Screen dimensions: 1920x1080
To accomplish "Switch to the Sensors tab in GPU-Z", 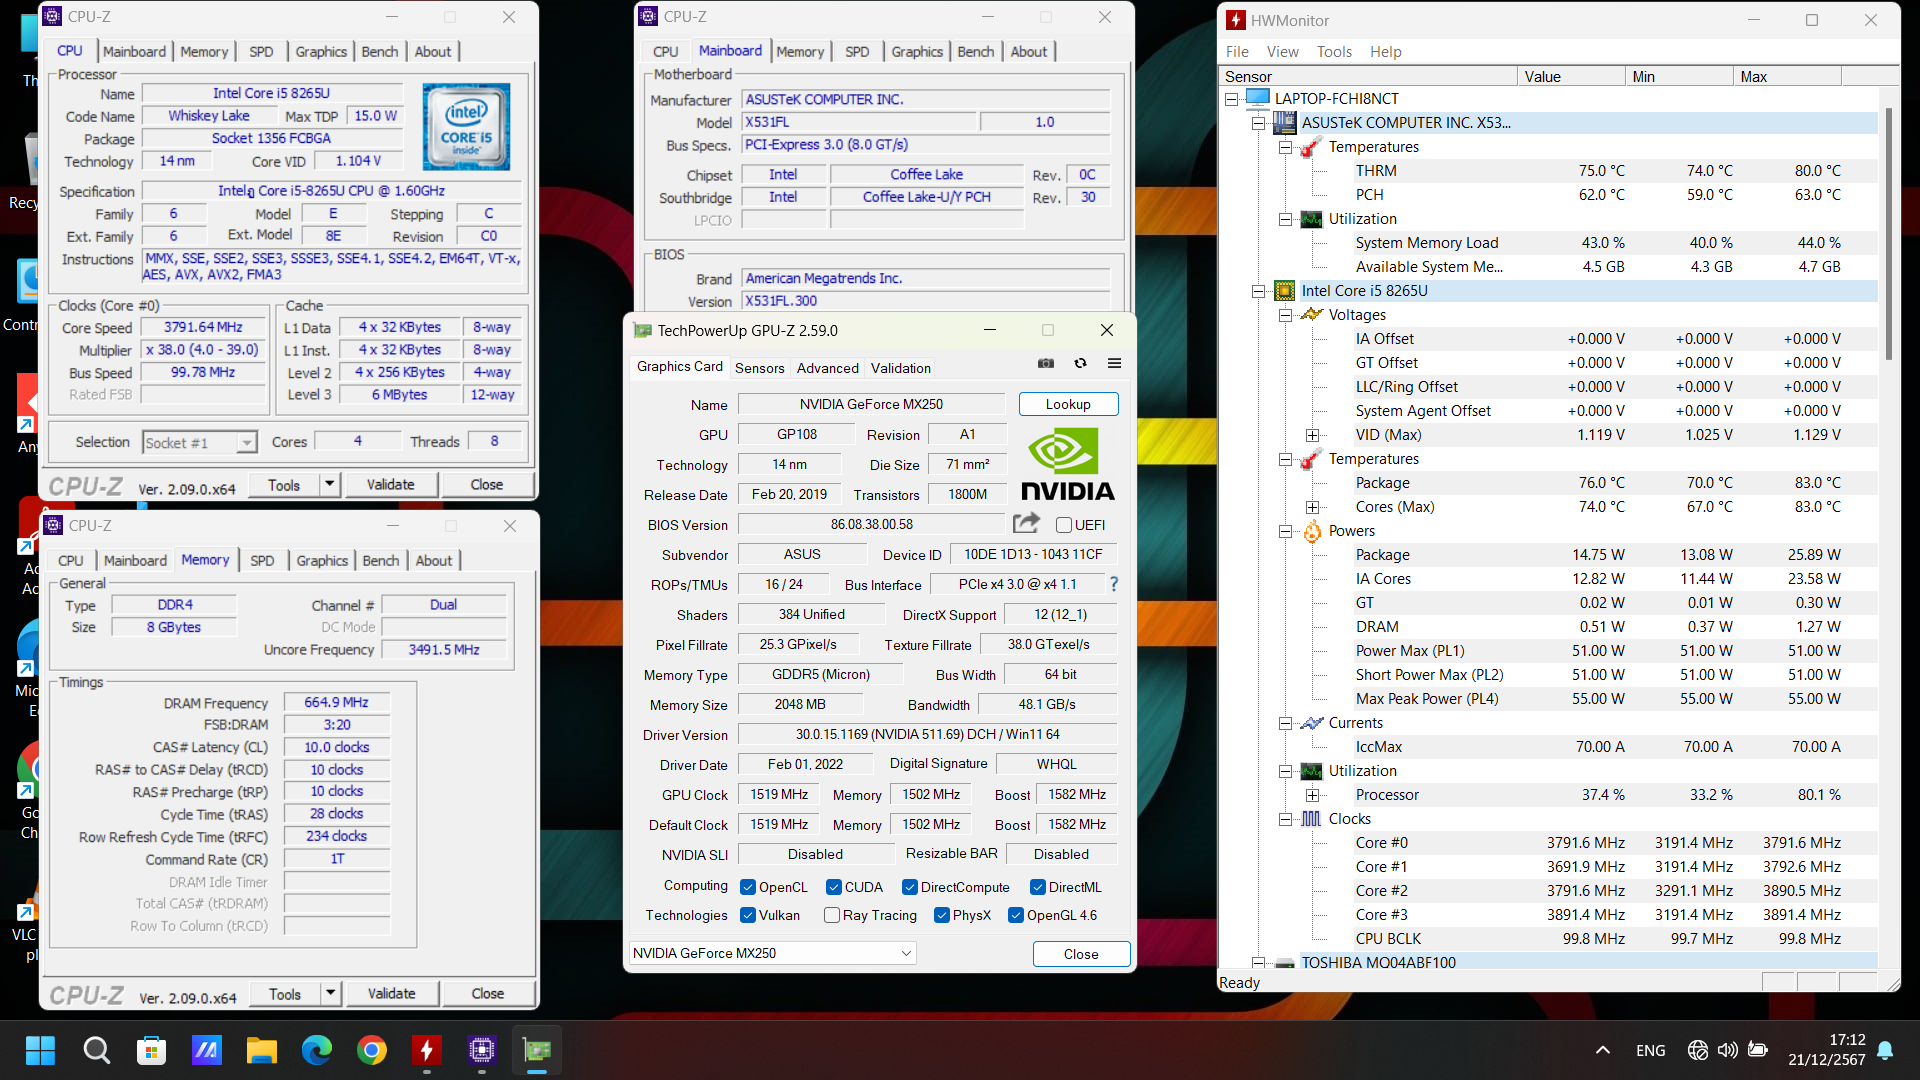I will (x=760, y=368).
